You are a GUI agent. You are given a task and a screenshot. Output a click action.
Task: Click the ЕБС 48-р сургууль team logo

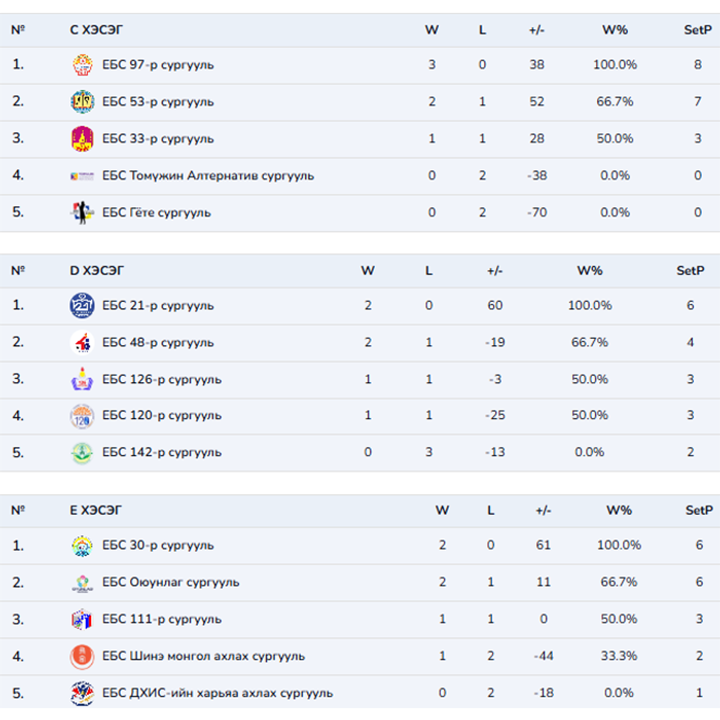(82, 343)
